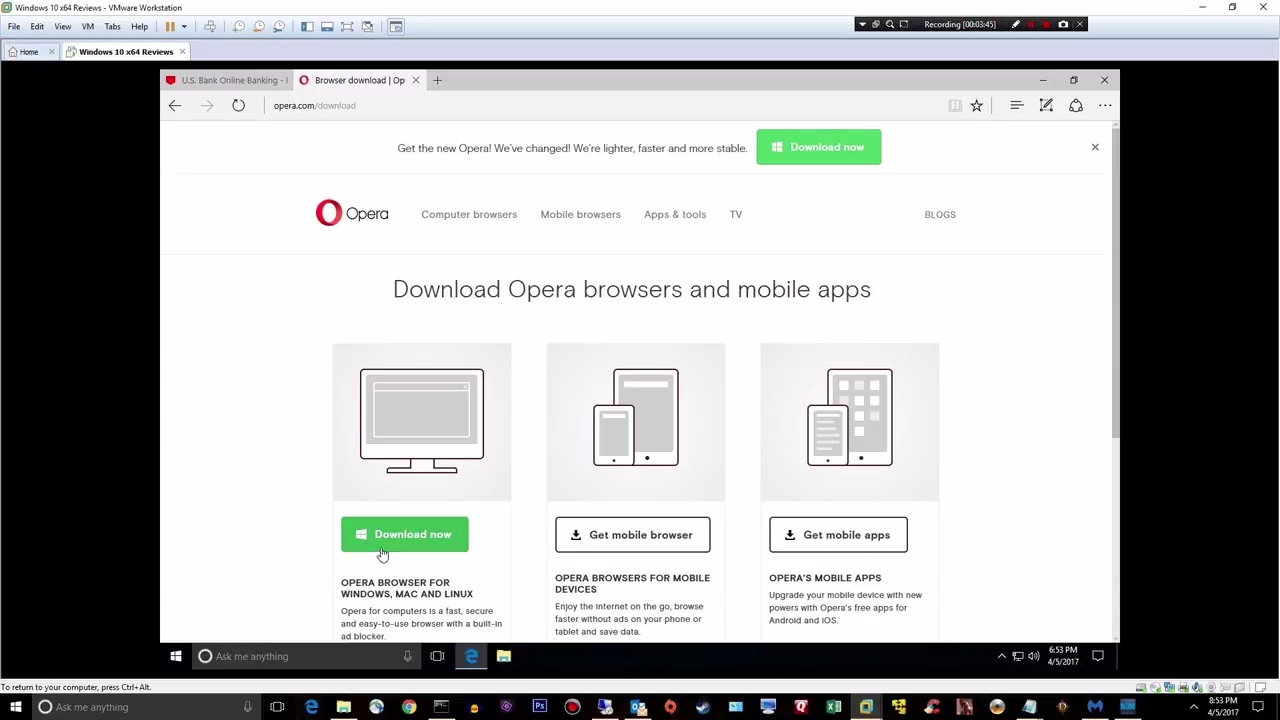This screenshot has width=1280, height=720.
Task: Click guest Cortana Ask me anything box
Action: (306, 656)
